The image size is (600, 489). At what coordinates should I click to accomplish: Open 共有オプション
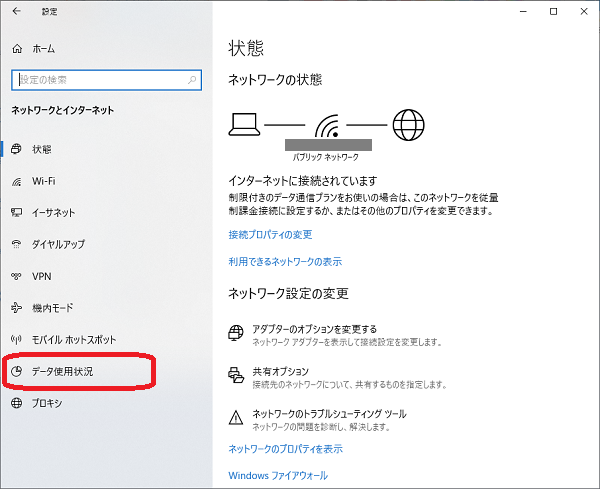[280, 372]
